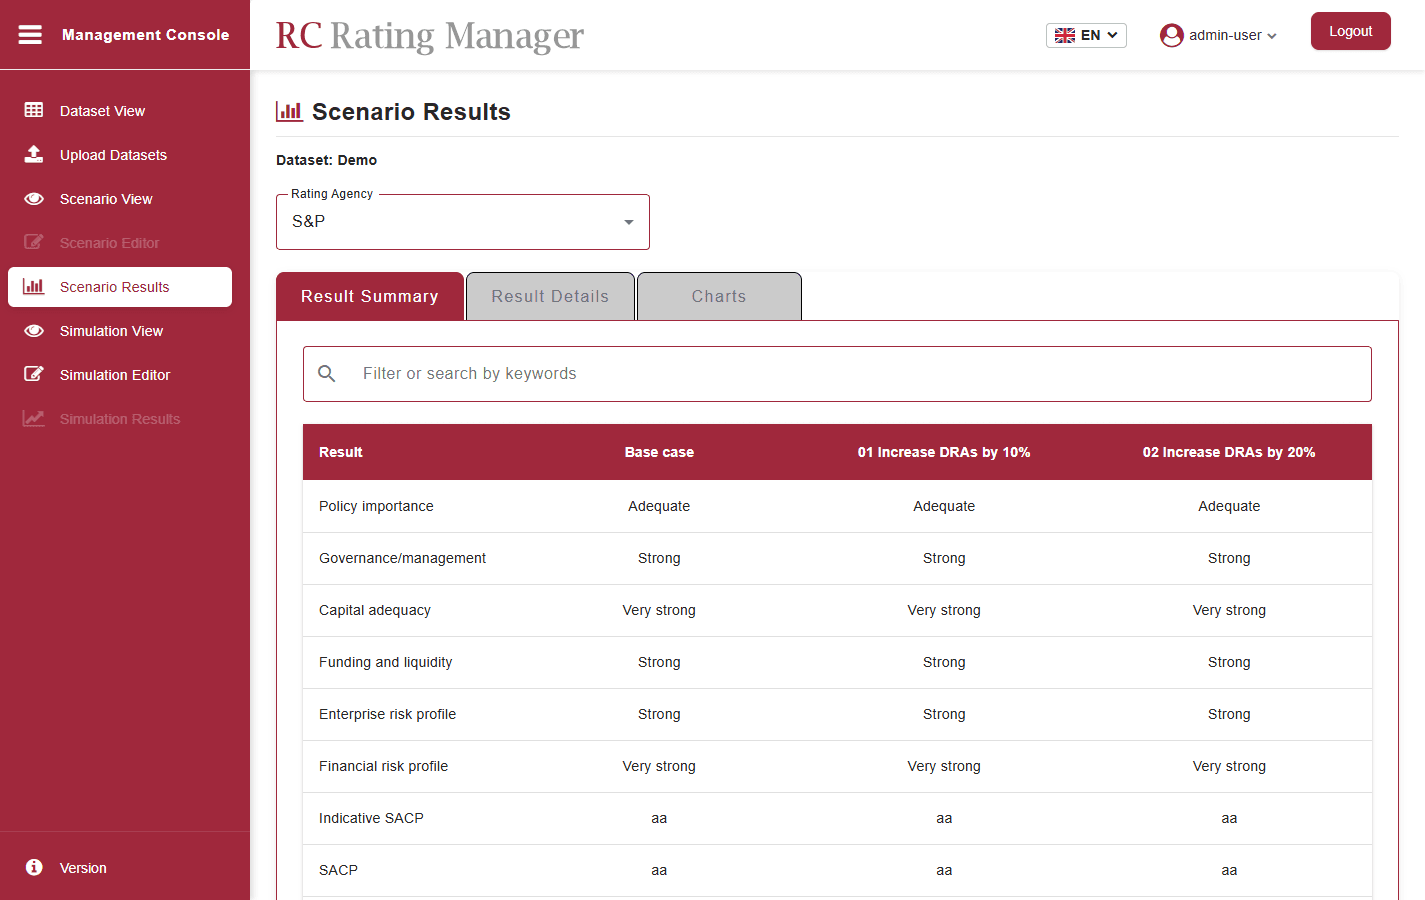Select Scenario Results in the sidebar

[120, 287]
